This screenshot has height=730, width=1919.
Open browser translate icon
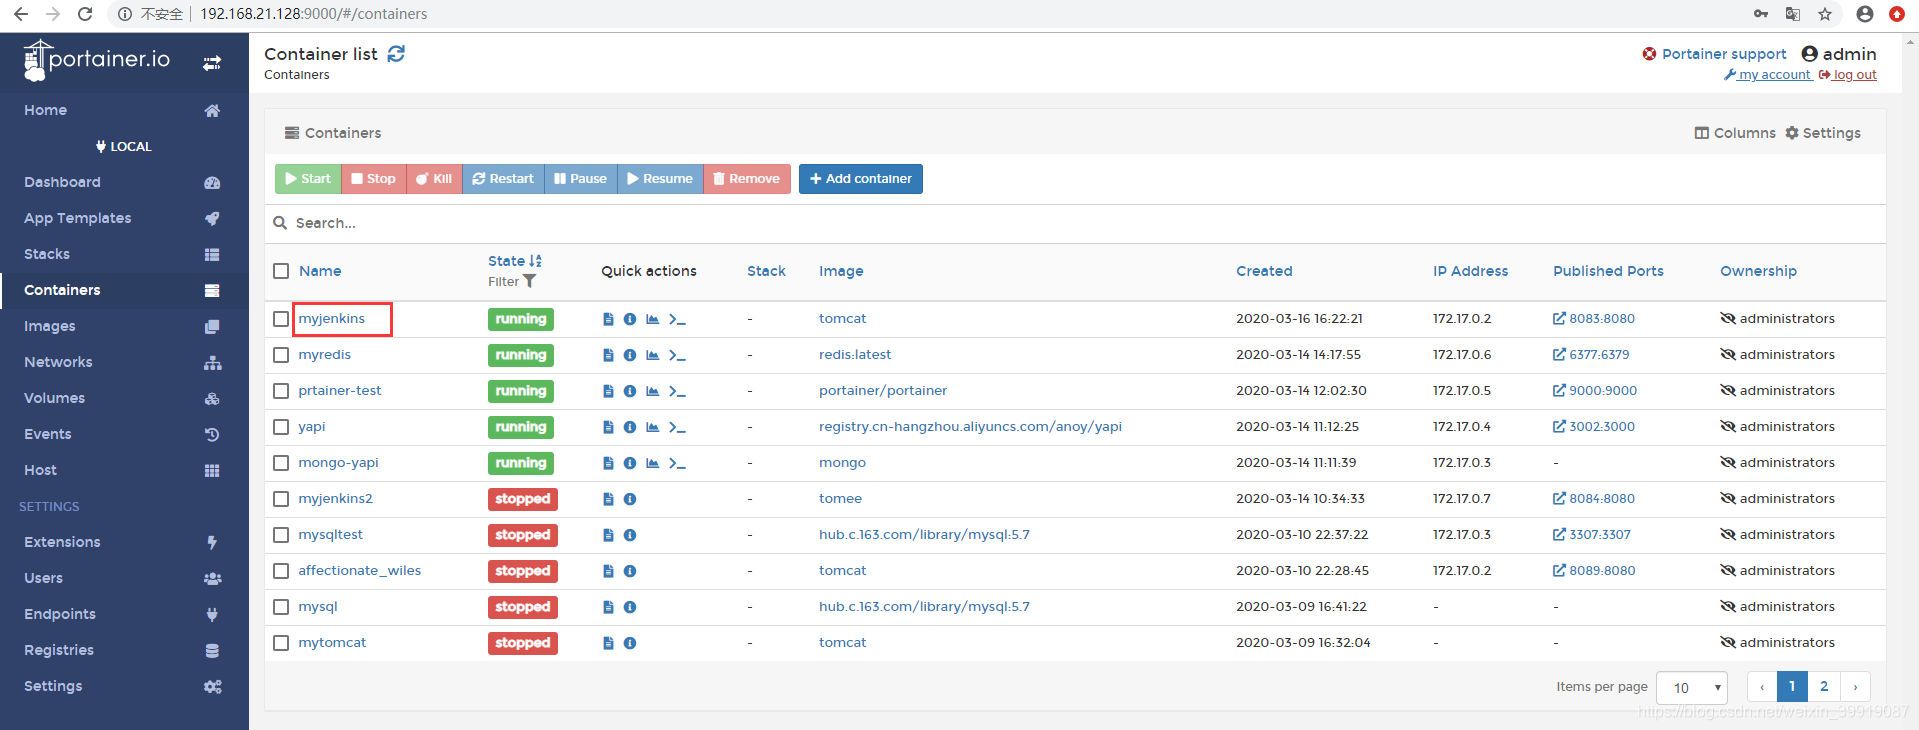coord(1793,14)
